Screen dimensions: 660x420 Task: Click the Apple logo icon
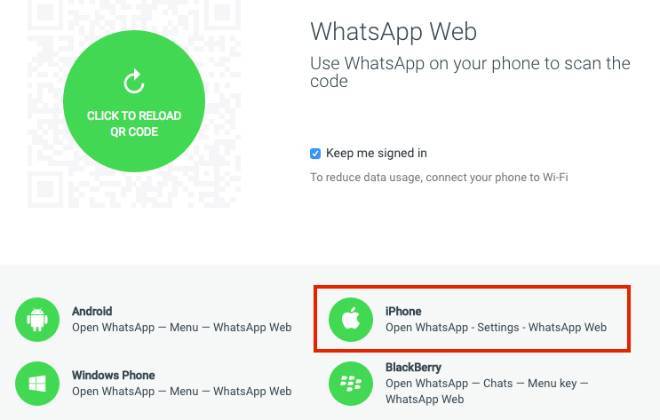tap(351, 319)
